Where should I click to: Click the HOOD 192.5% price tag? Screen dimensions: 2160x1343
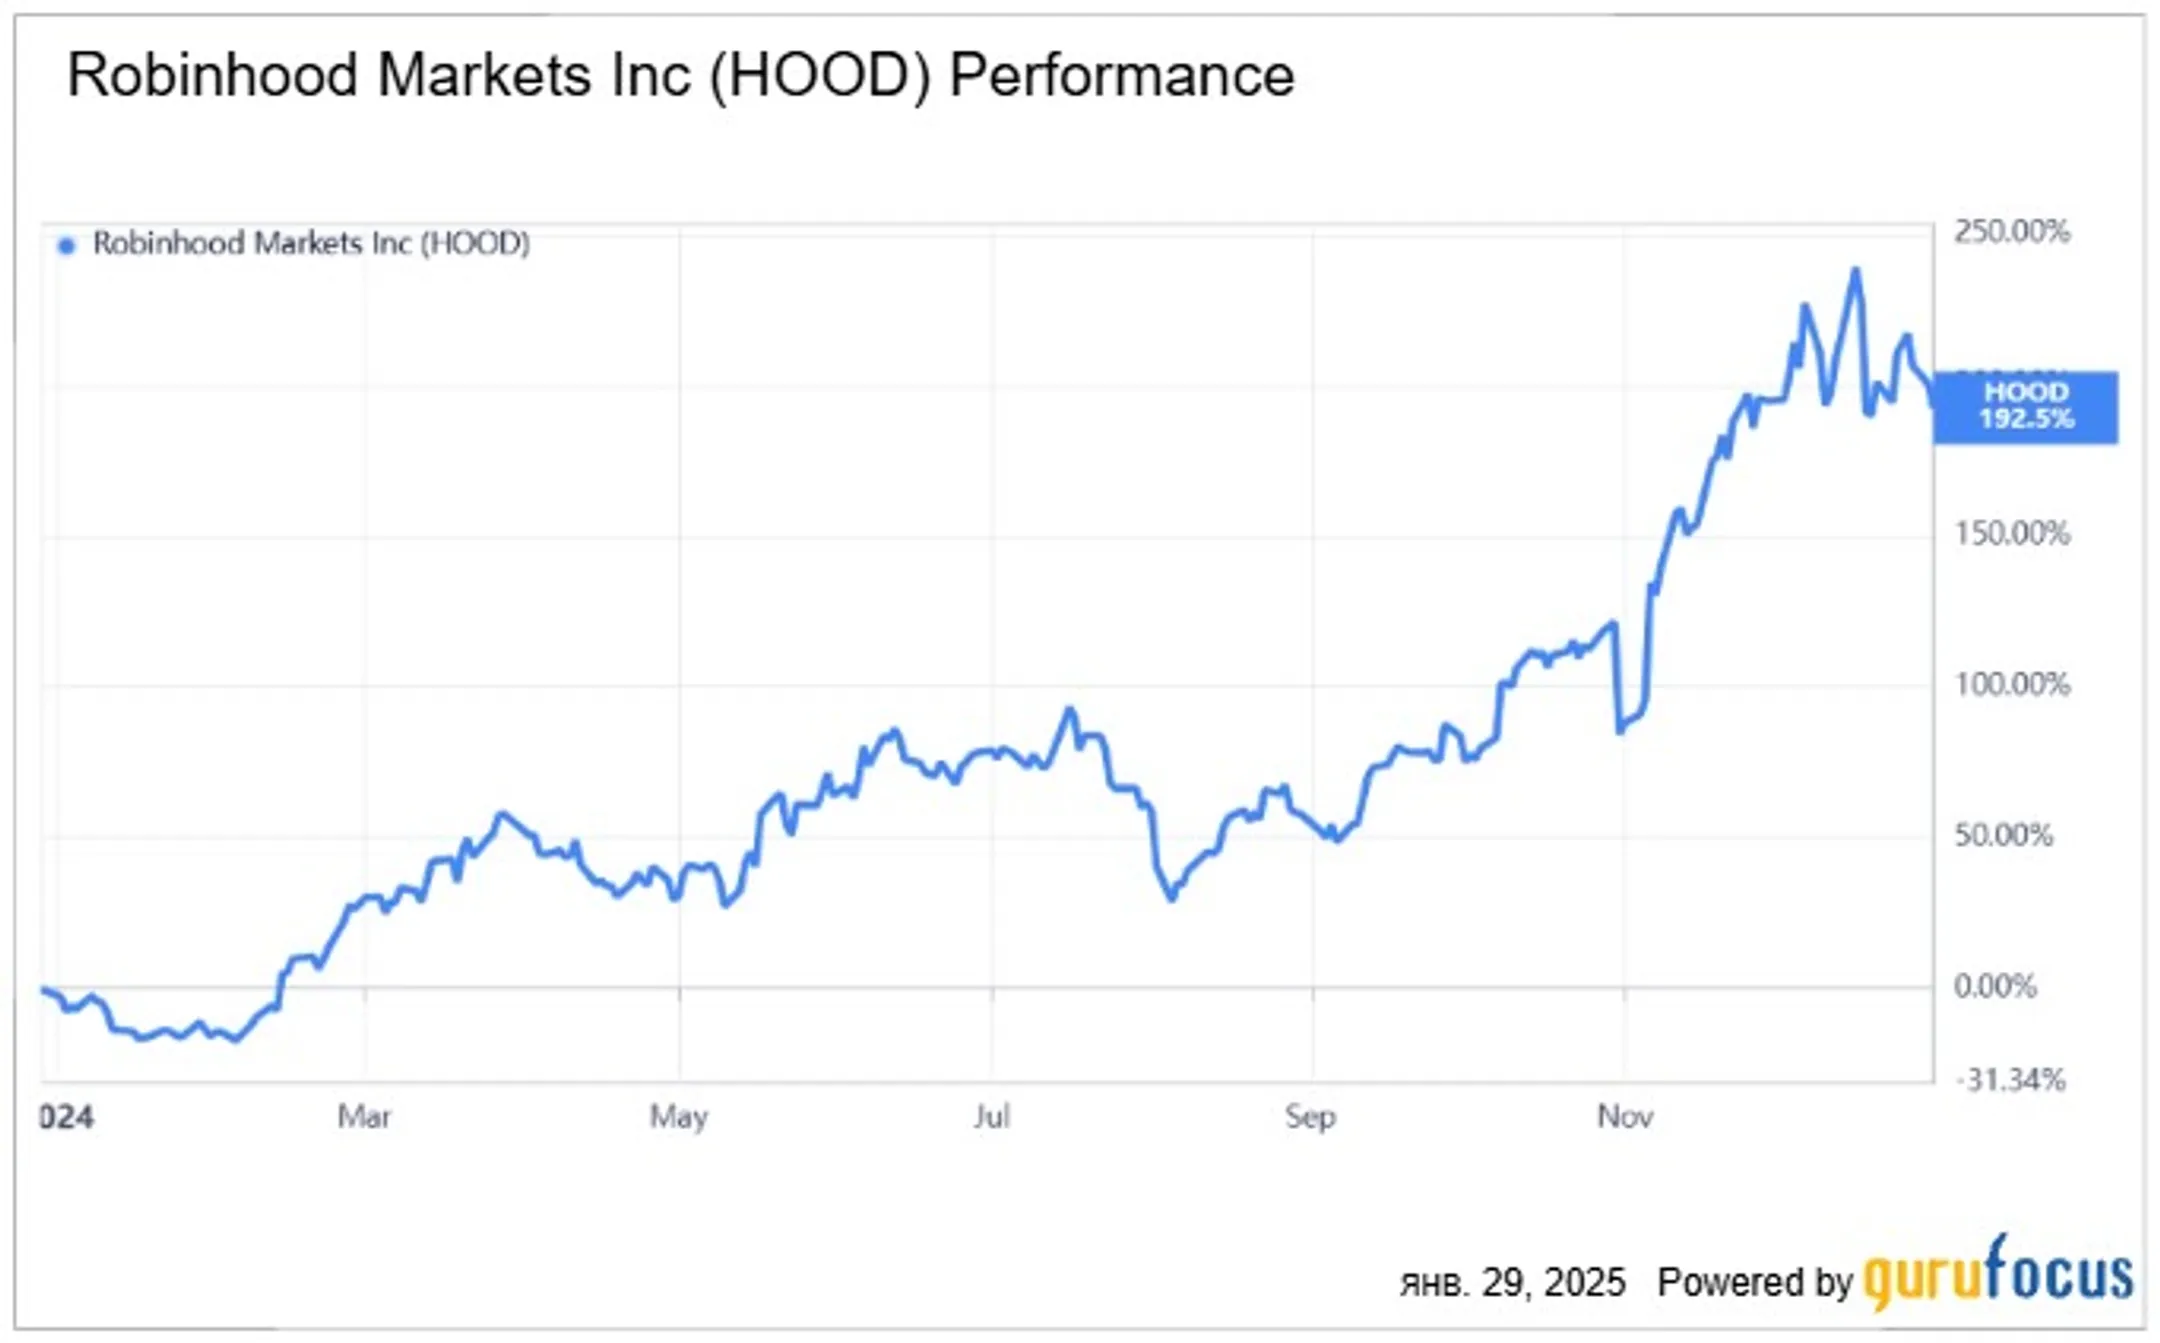2025,406
